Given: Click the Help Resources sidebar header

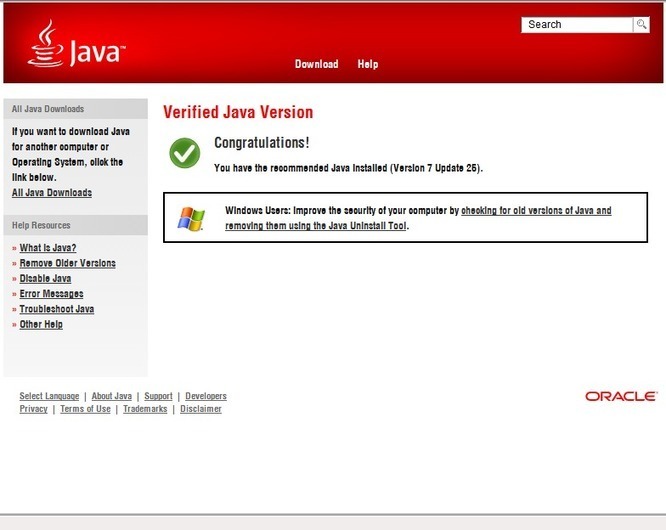Looking at the screenshot, I should (x=76, y=225).
